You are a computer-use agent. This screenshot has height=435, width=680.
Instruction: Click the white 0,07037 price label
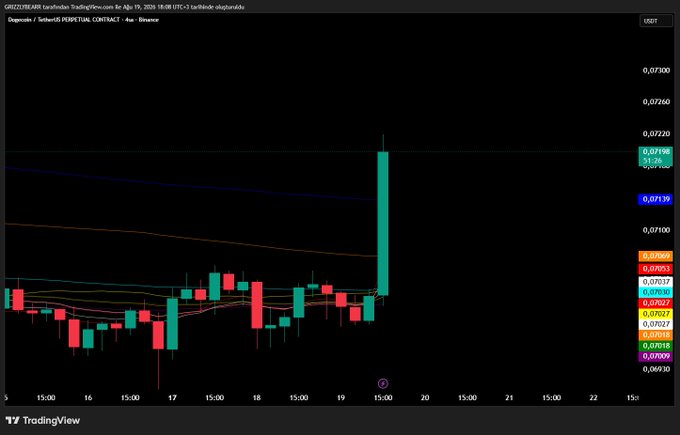tap(656, 281)
